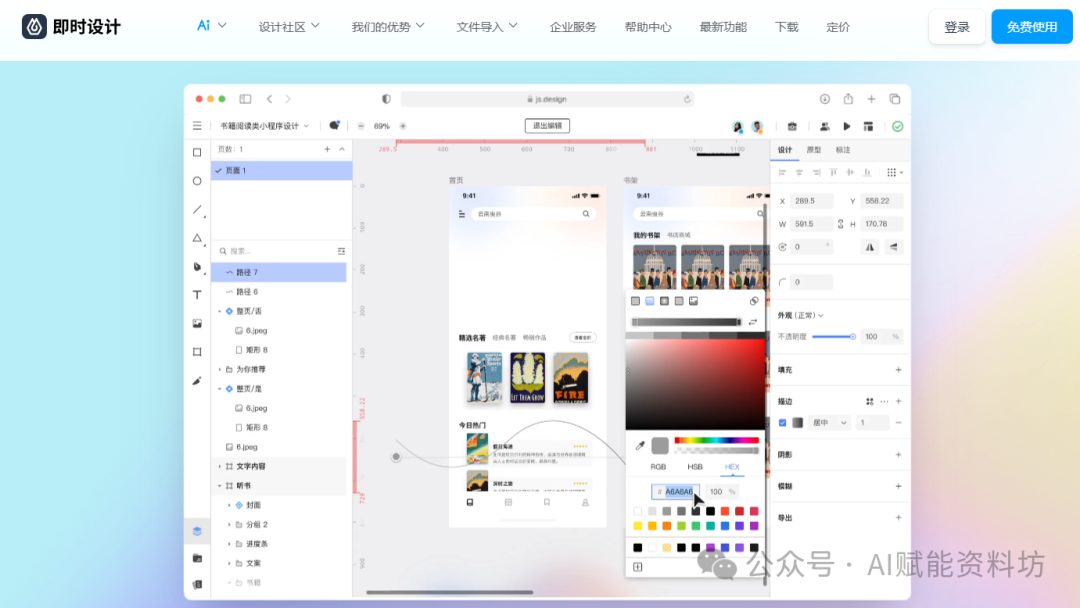Viewport: 1080px width, 608px height.
Task: Select the Image tool in toolbar
Action: tap(197, 323)
